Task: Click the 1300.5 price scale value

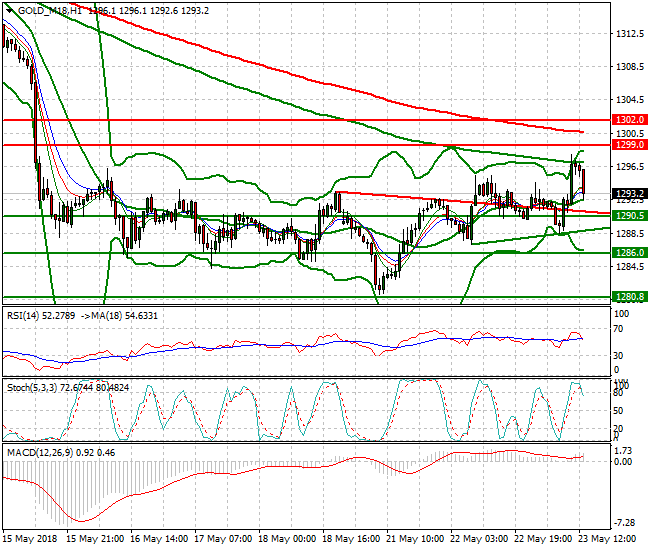Action: [x=630, y=133]
